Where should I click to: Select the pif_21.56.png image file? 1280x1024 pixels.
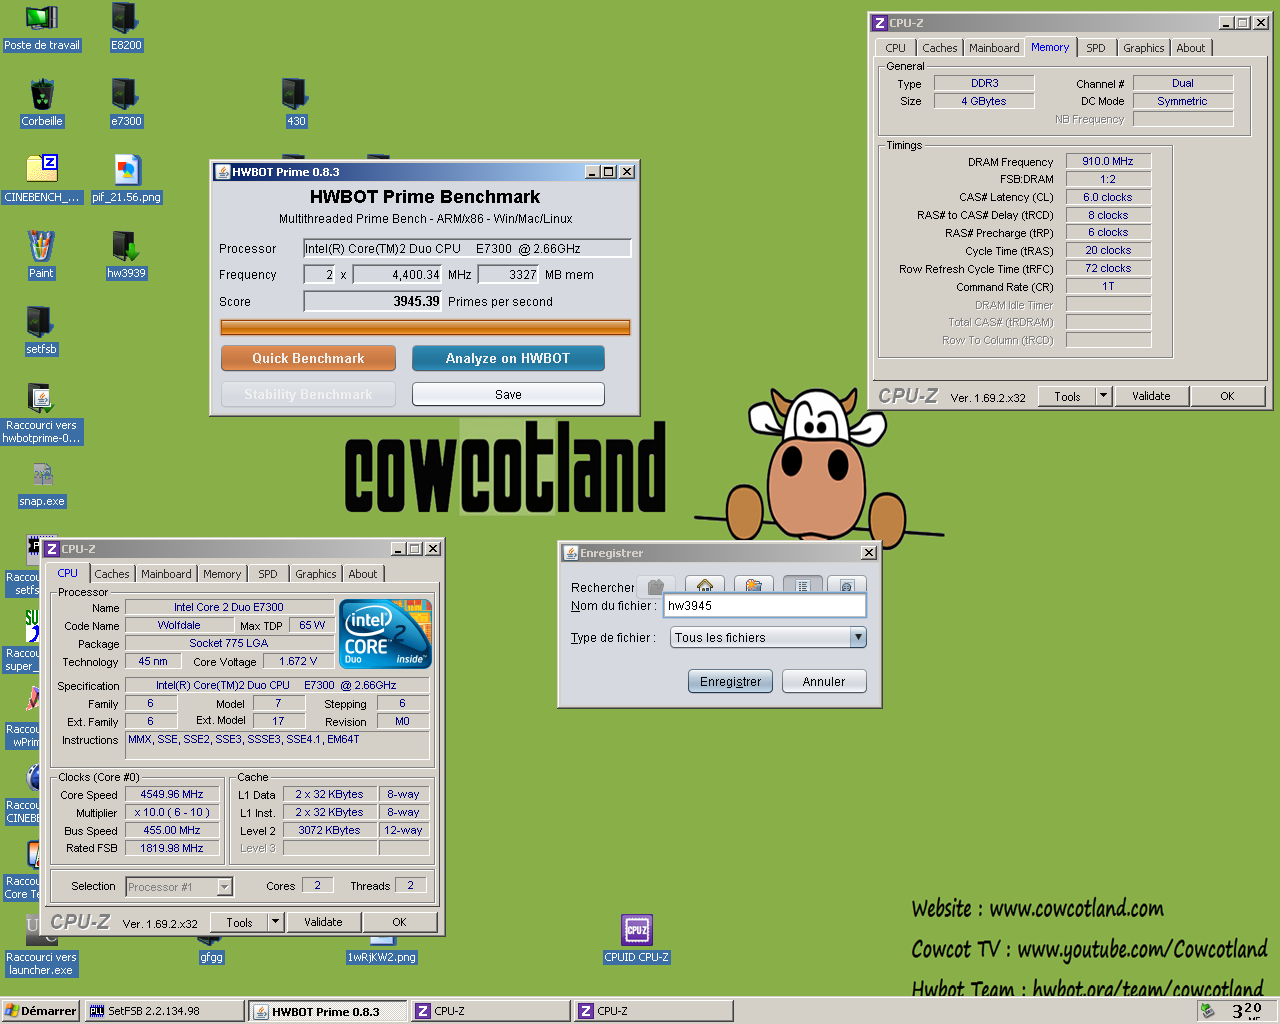coord(126,180)
